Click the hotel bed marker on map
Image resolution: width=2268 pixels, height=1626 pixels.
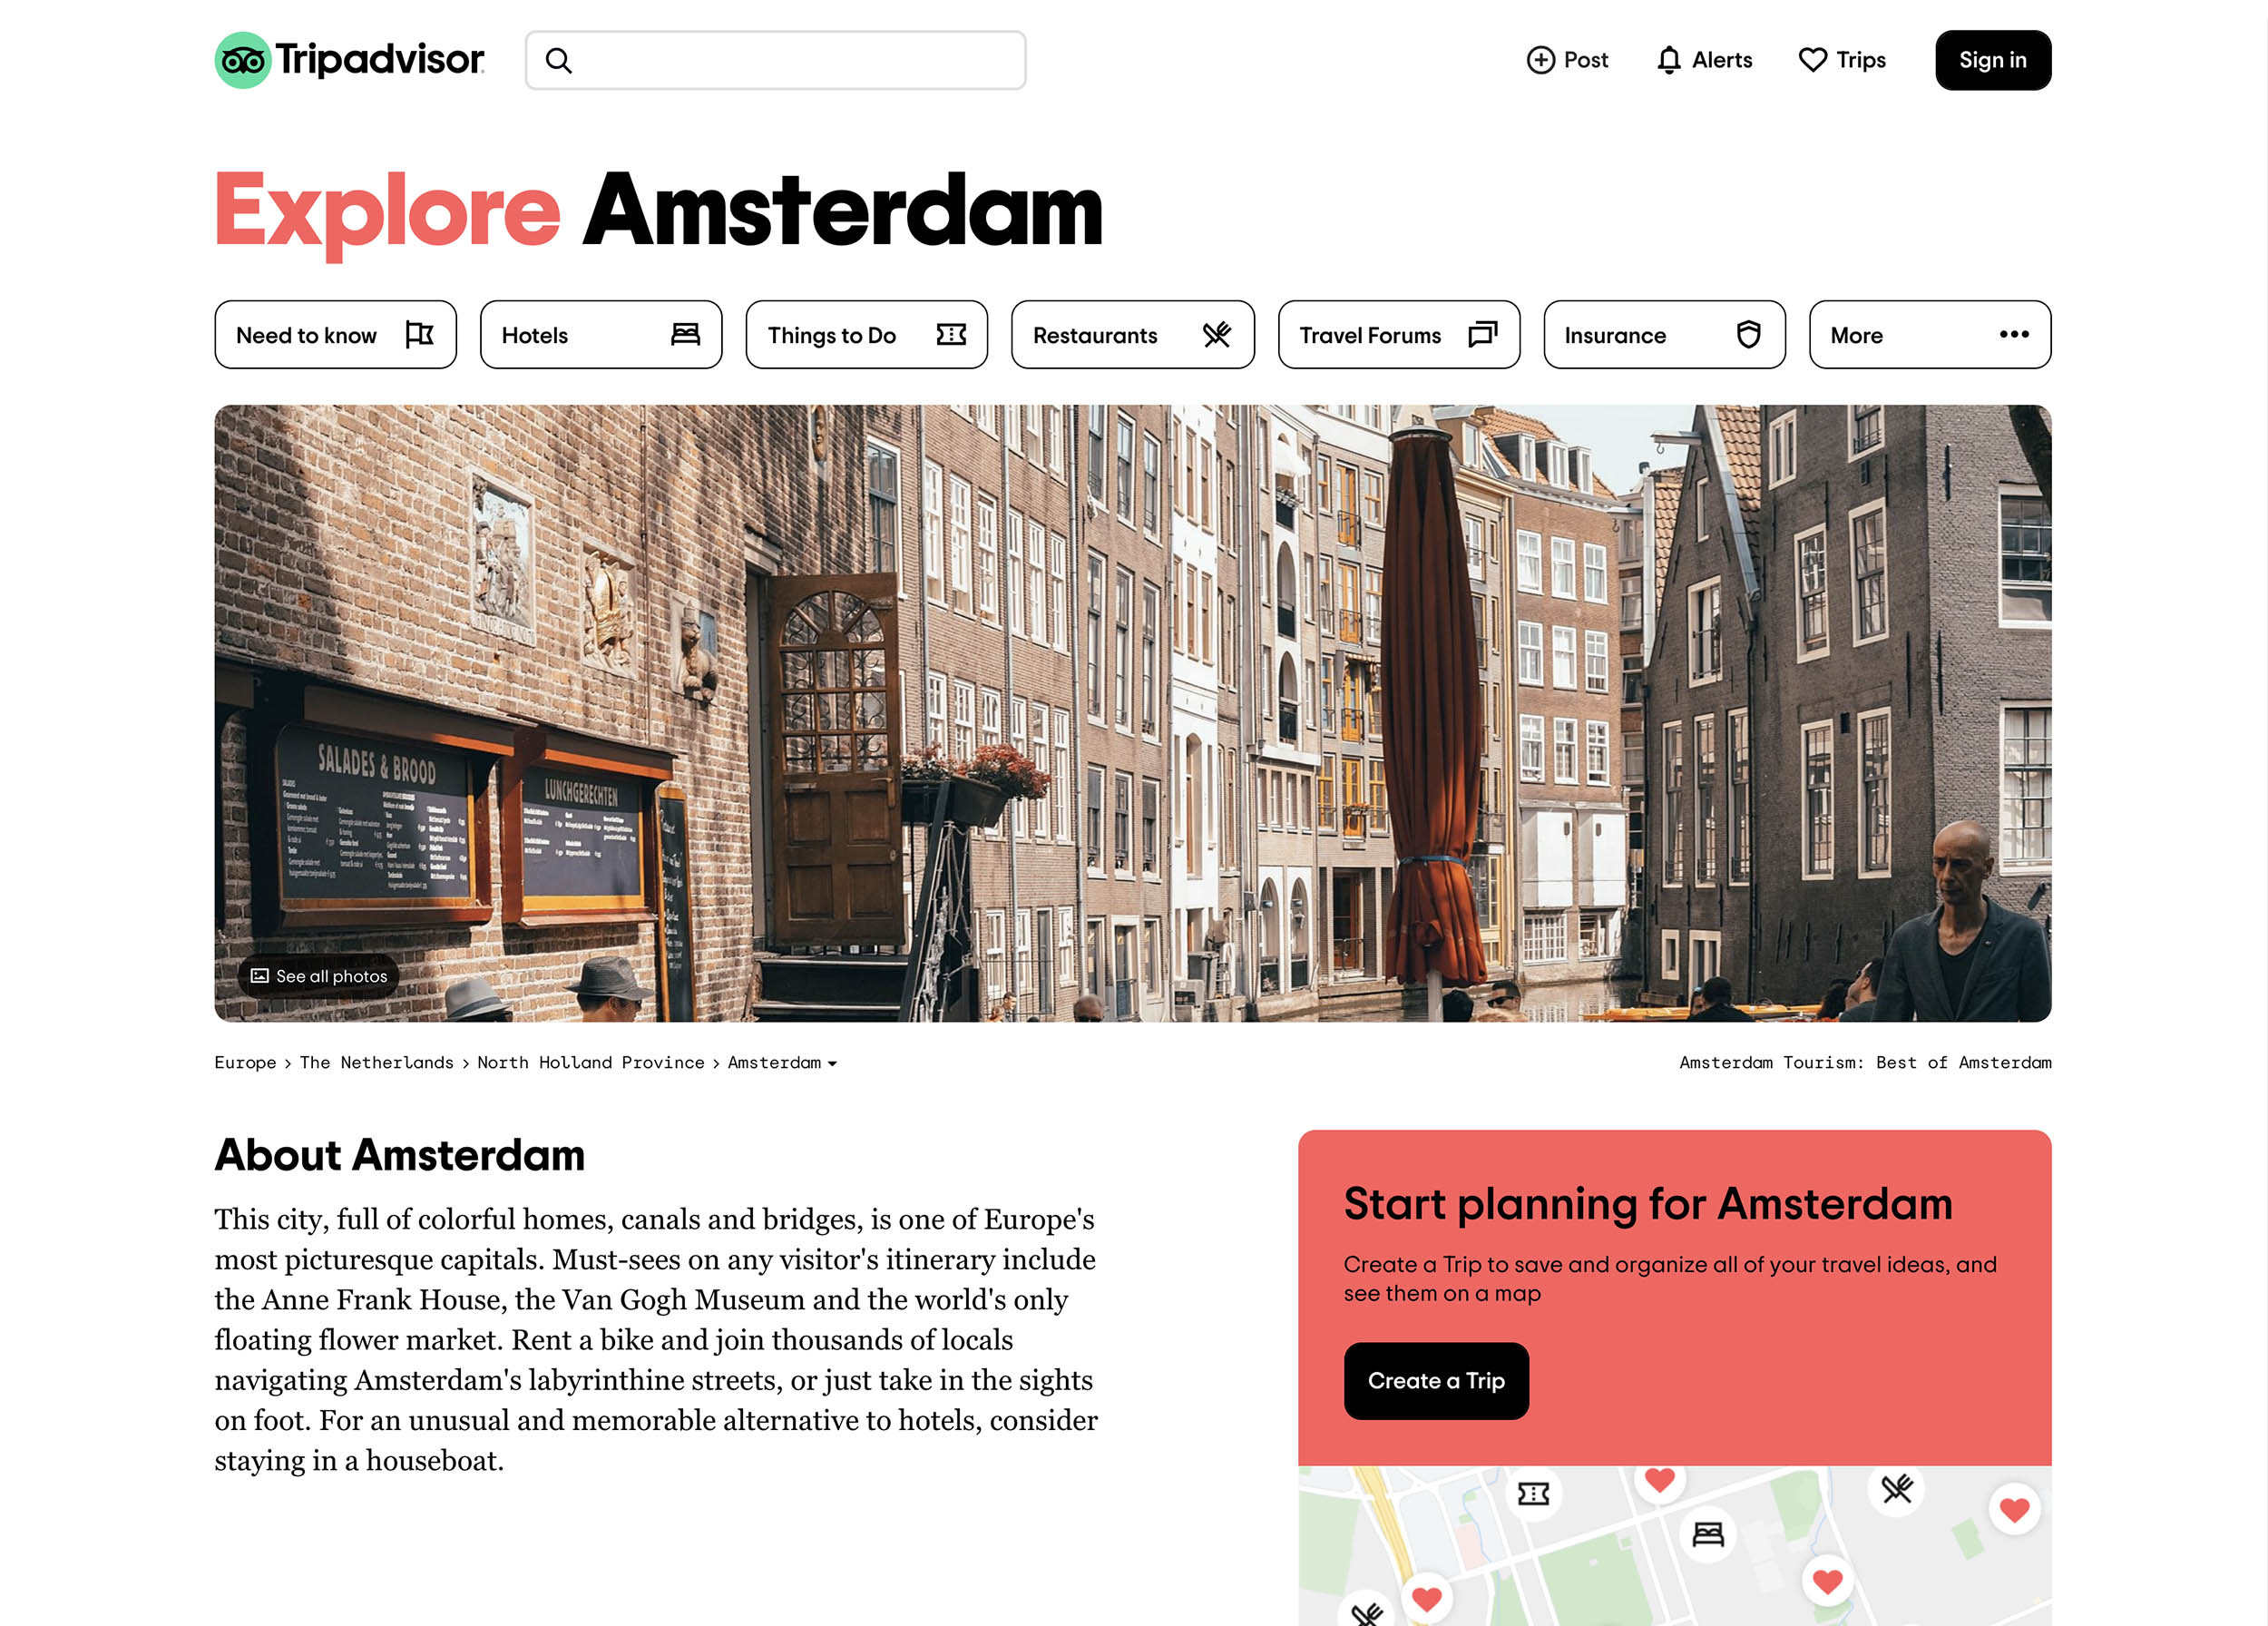[1707, 1534]
